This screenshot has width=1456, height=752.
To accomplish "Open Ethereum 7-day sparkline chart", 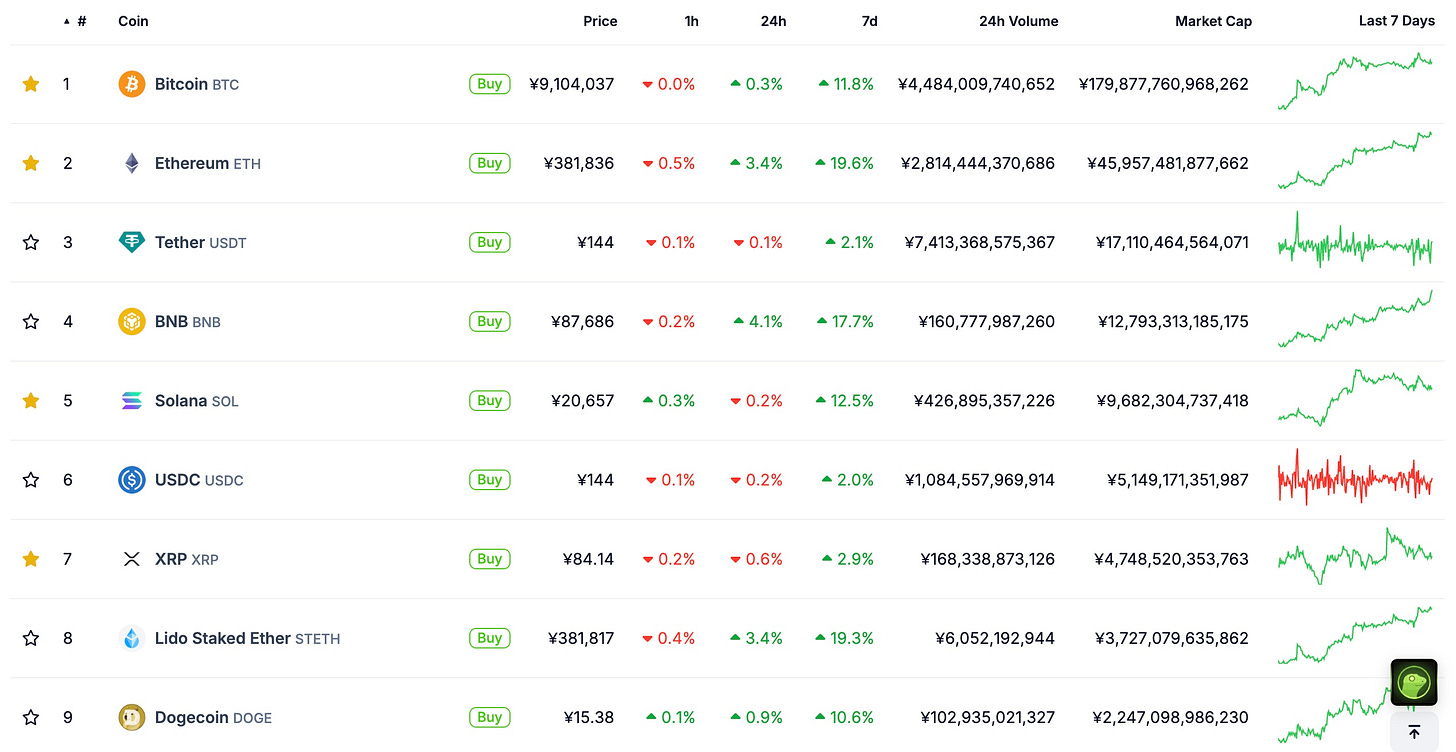I will (1355, 160).
